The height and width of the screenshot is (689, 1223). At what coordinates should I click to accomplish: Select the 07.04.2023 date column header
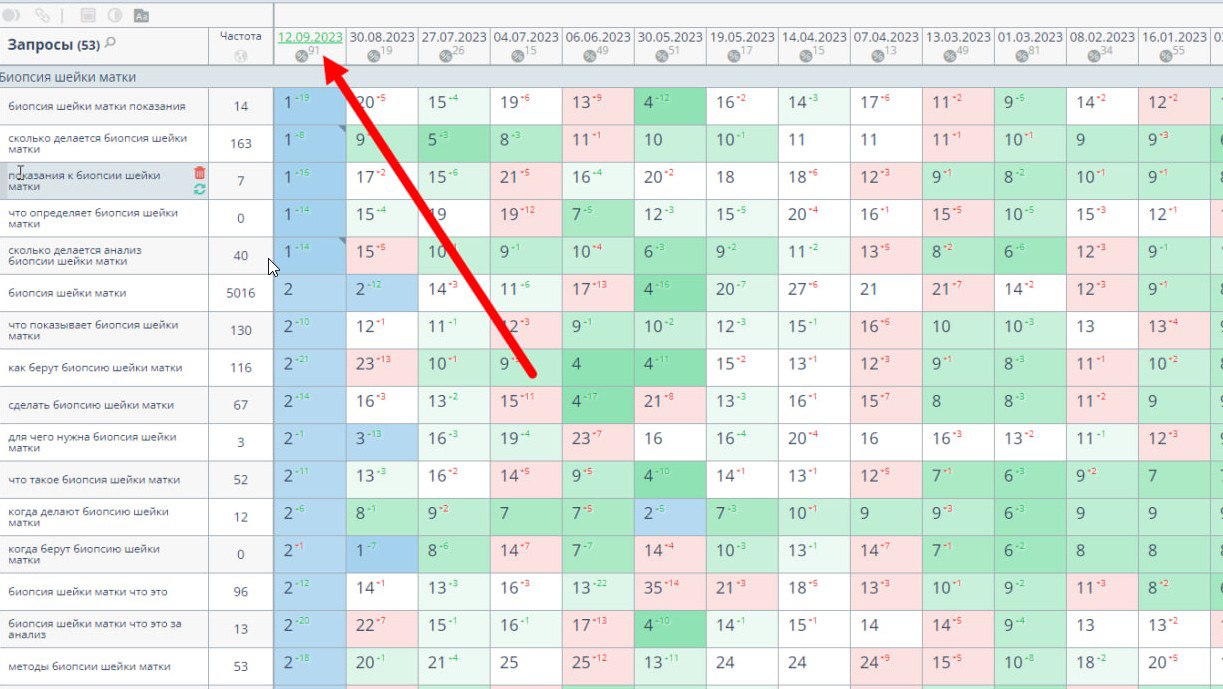[886, 37]
